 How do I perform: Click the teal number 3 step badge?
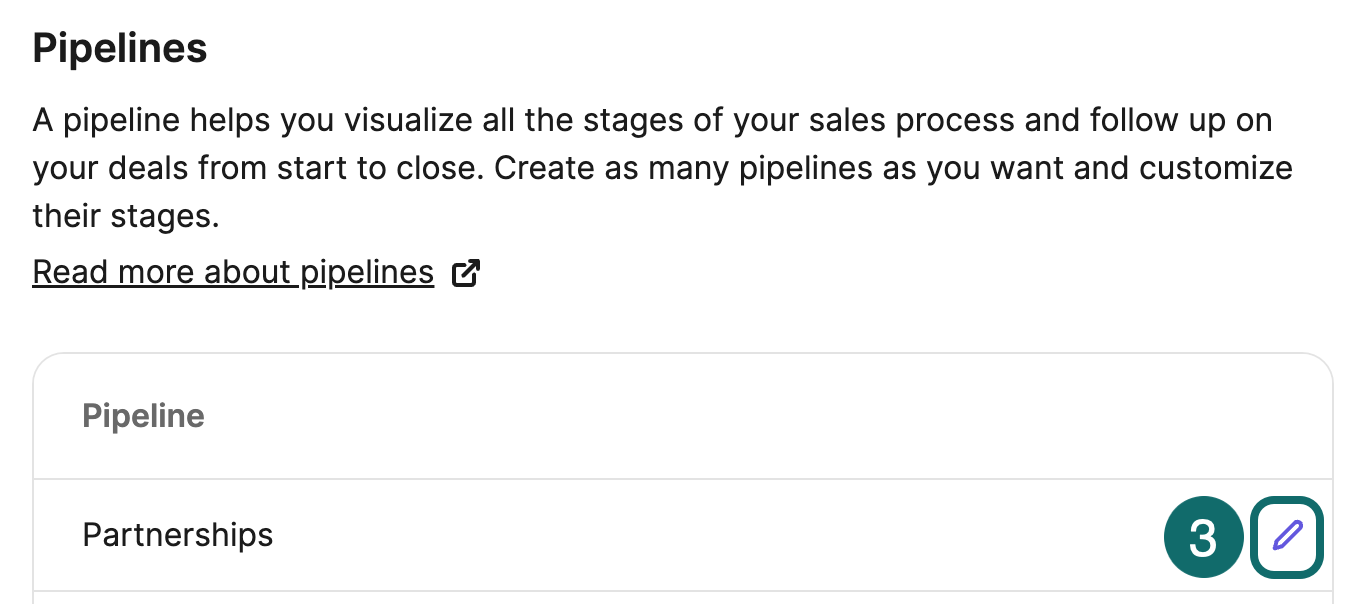[1203, 538]
